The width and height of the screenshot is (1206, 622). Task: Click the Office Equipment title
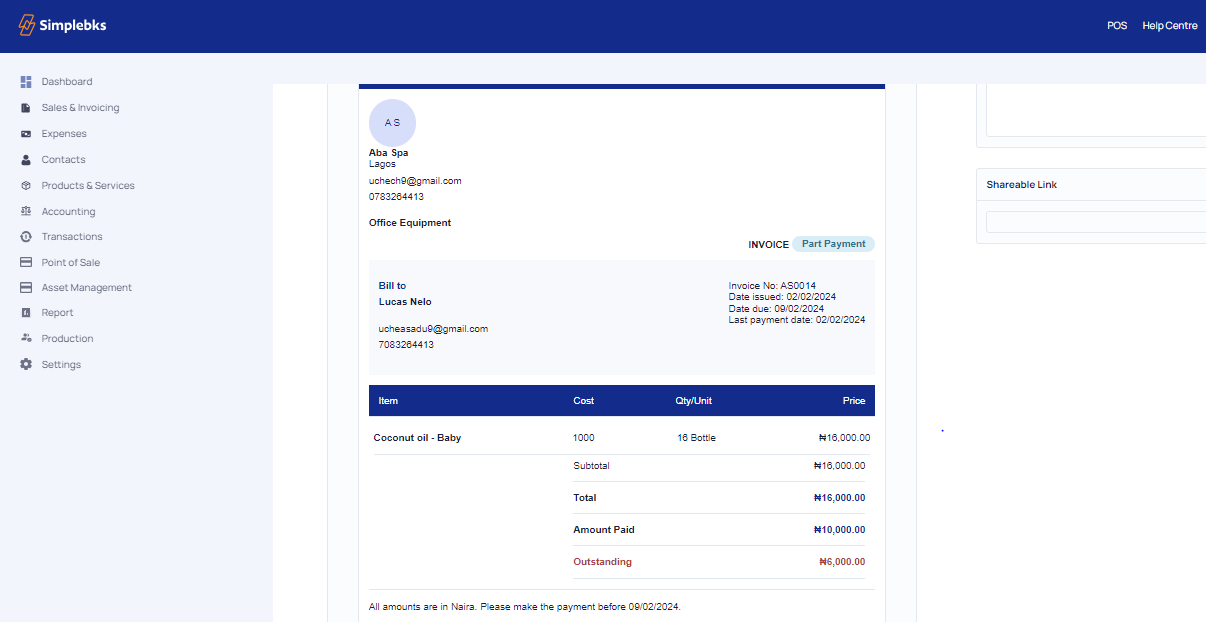coord(410,223)
